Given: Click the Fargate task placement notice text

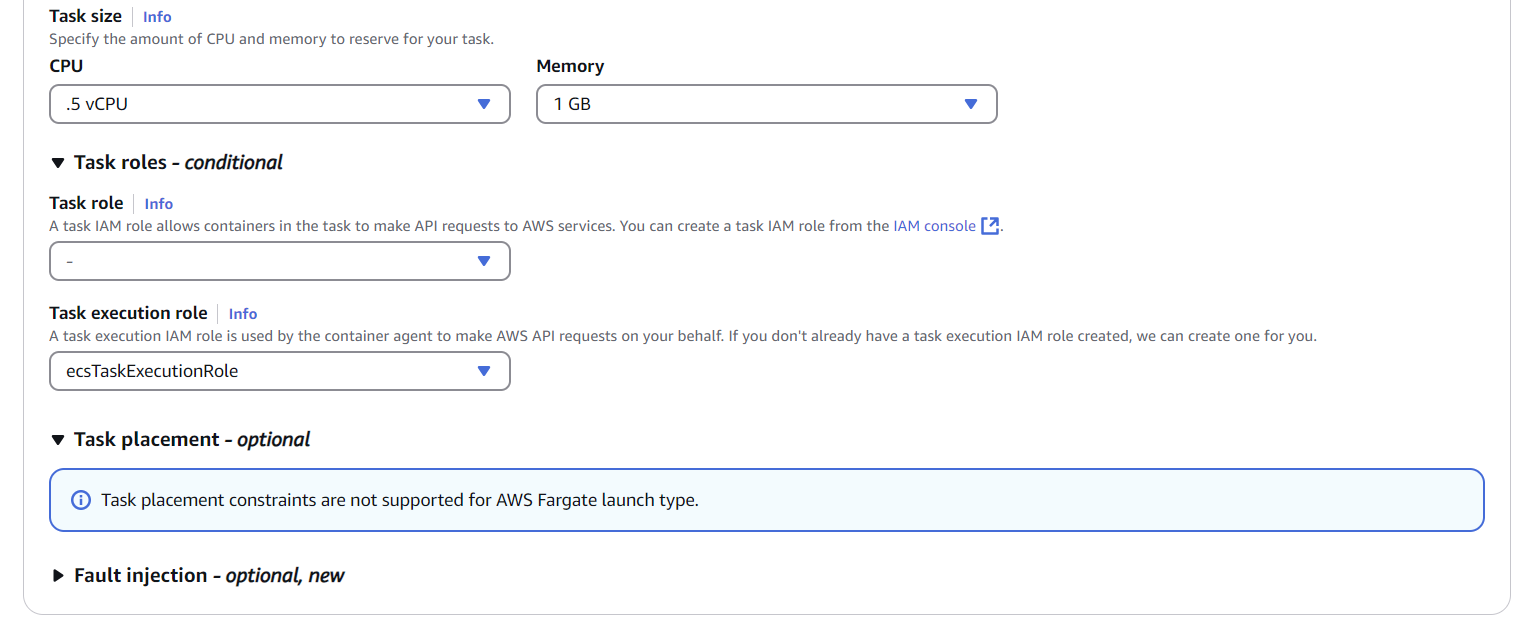Looking at the screenshot, I should 400,500.
